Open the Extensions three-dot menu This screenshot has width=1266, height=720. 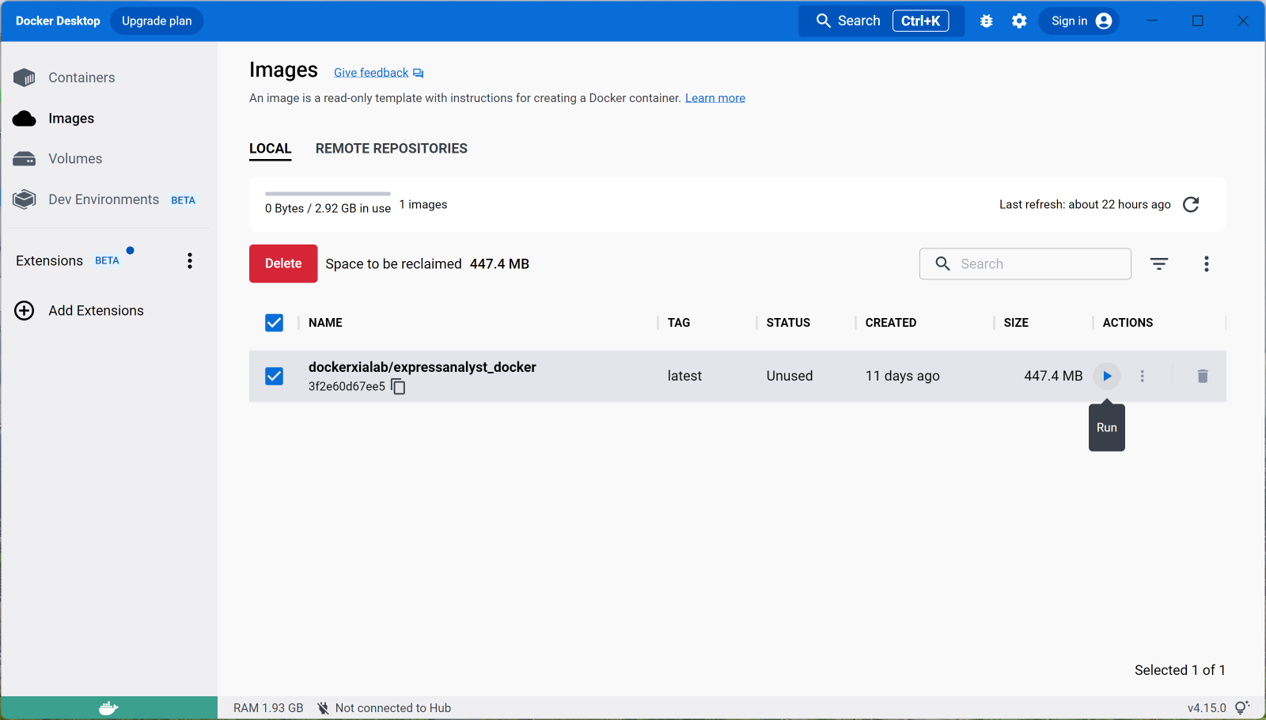(190, 261)
